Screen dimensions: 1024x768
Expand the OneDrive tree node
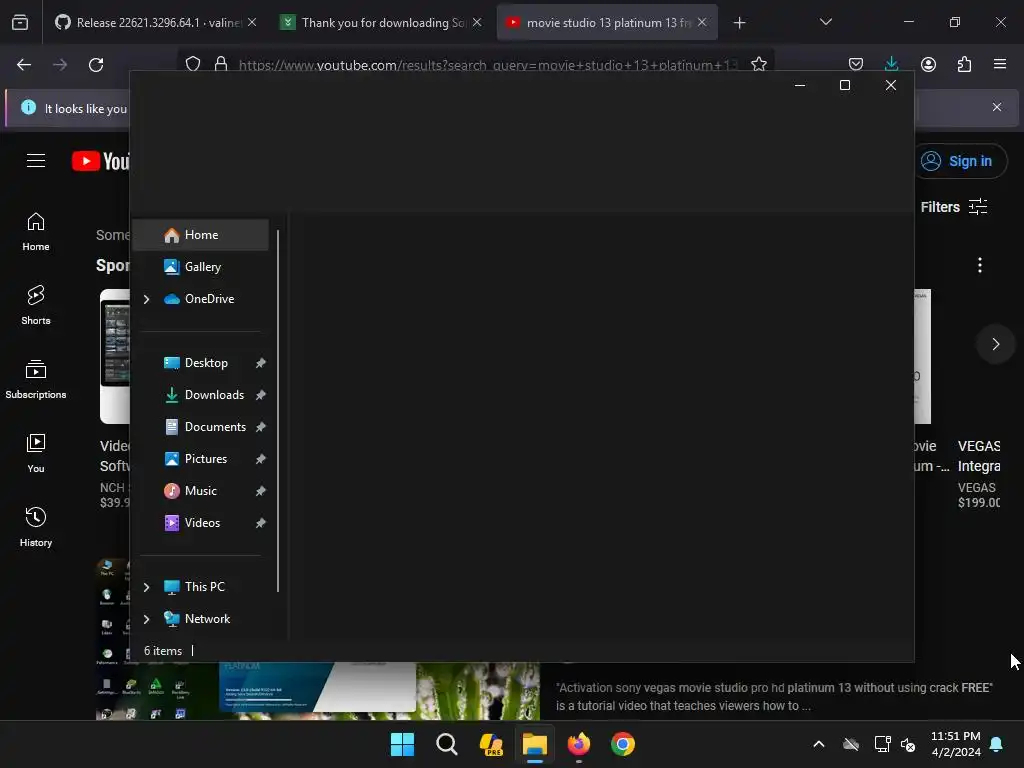tap(146, 299)
